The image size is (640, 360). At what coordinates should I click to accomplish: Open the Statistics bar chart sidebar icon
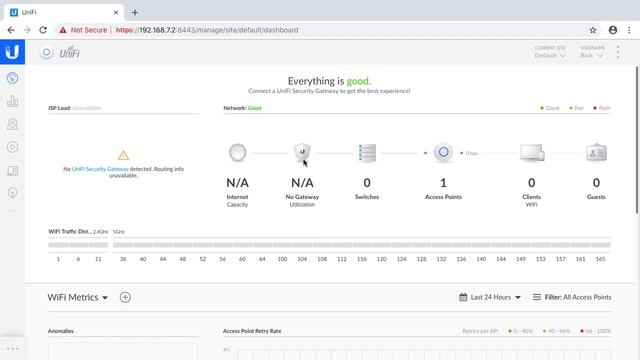[12, 101]
